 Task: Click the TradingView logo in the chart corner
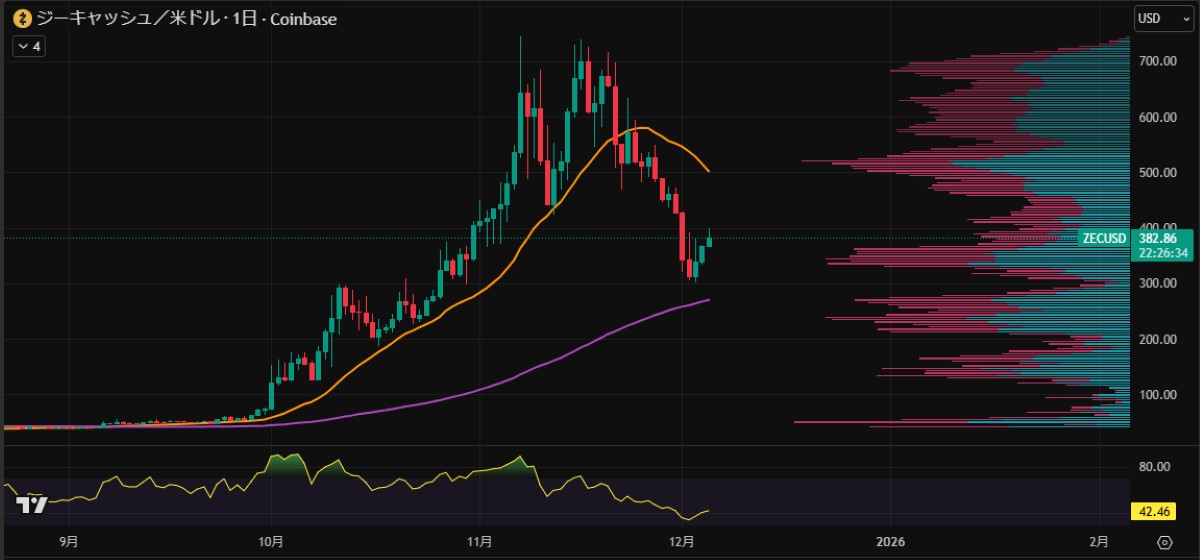click(34, 504)
